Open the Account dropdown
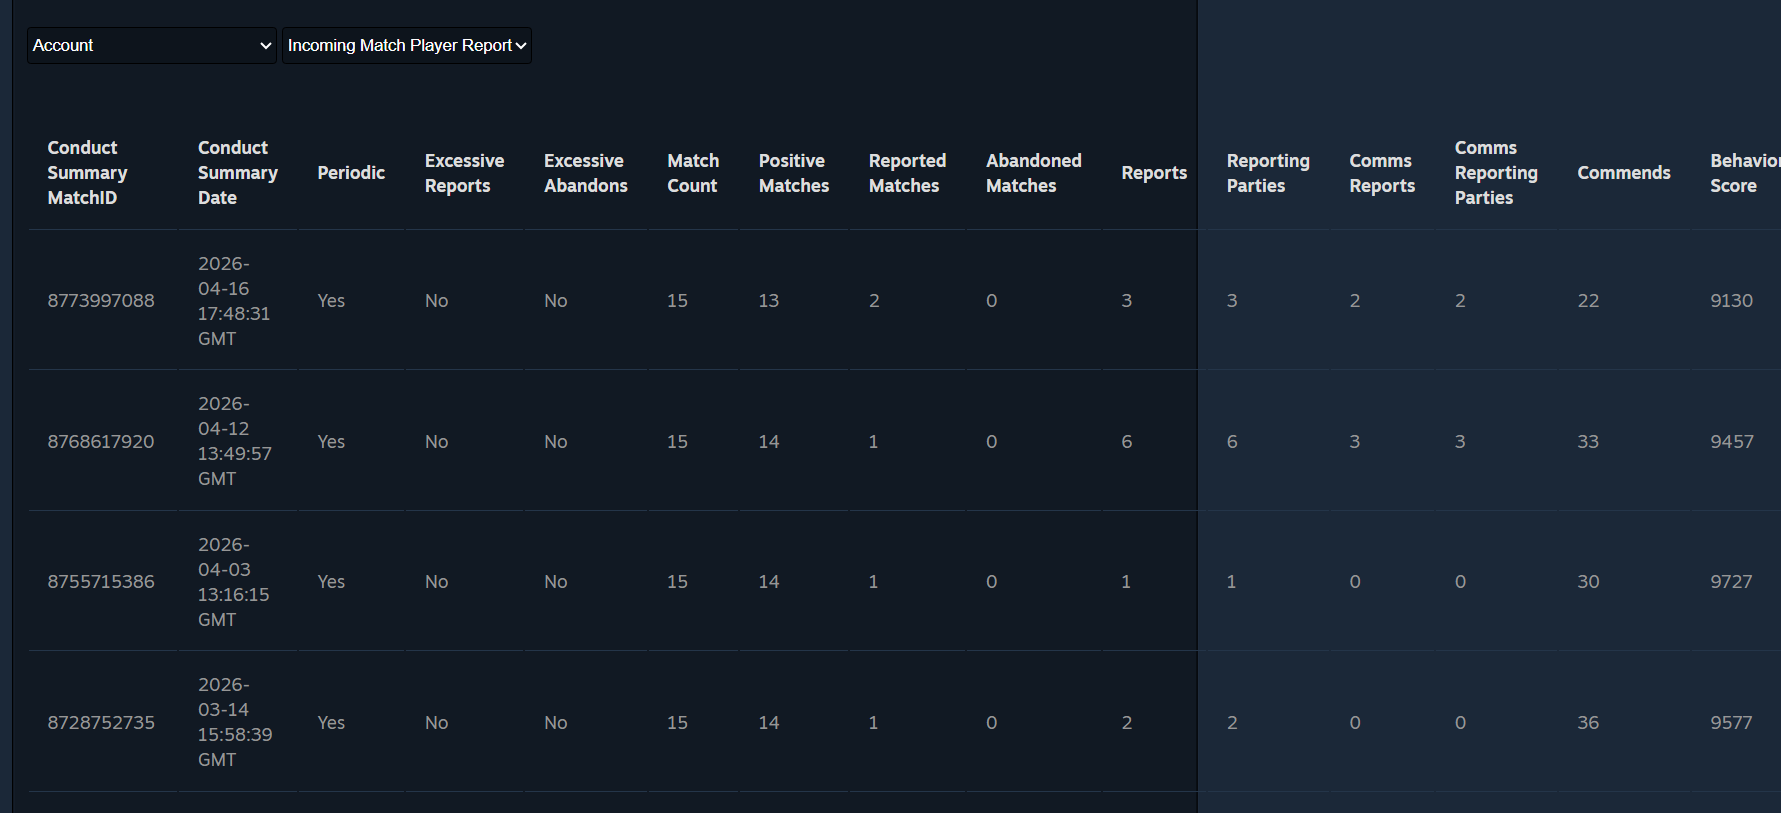This screenshot has width=1781, height=813. (151, 45)
